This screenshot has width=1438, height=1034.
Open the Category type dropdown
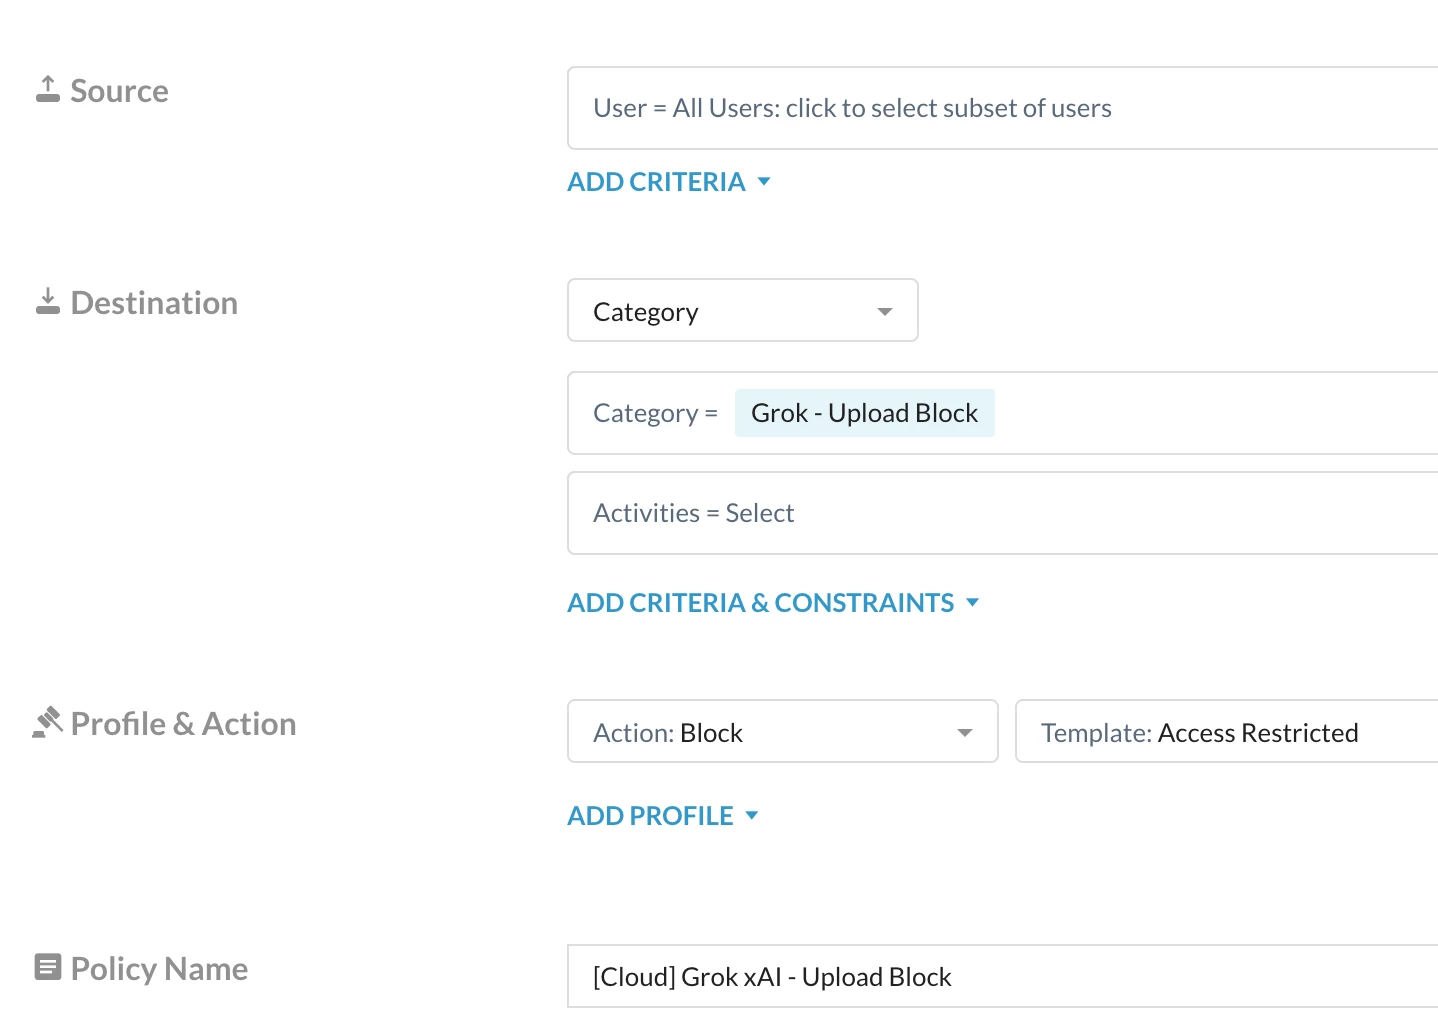(x=743, y=311)
